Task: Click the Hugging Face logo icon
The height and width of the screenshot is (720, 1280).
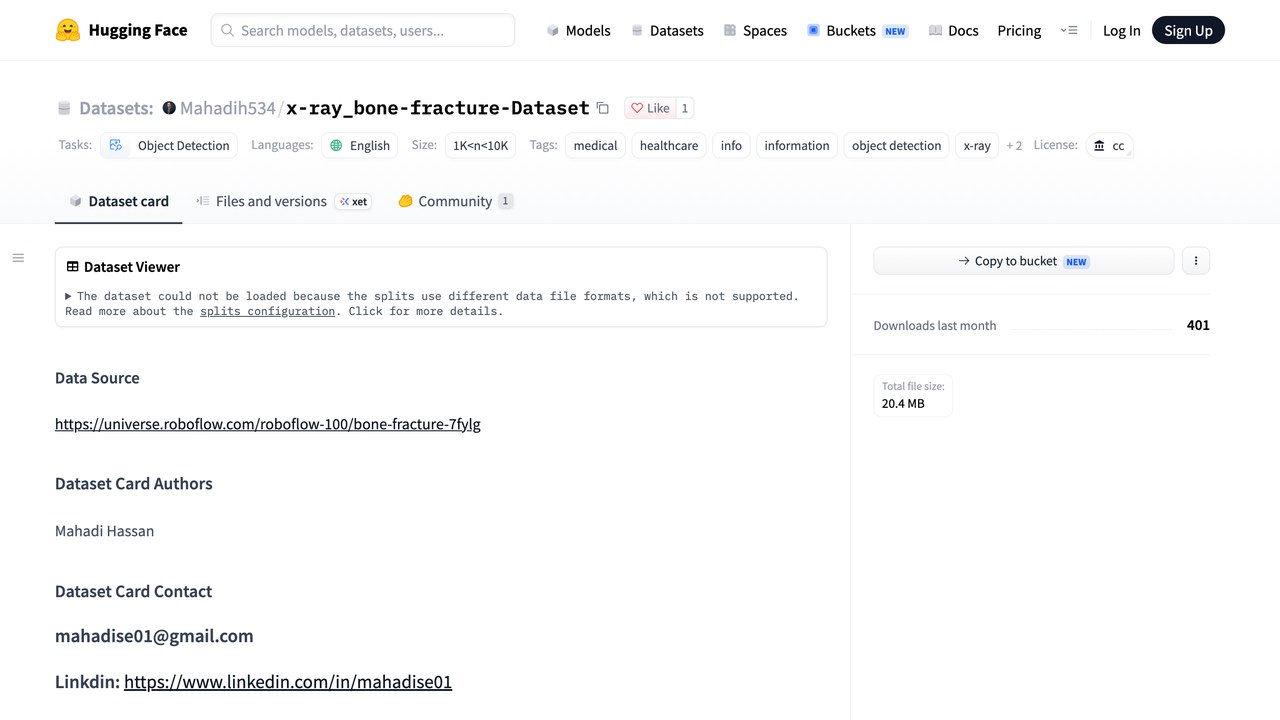Action: tap(68, 30)
